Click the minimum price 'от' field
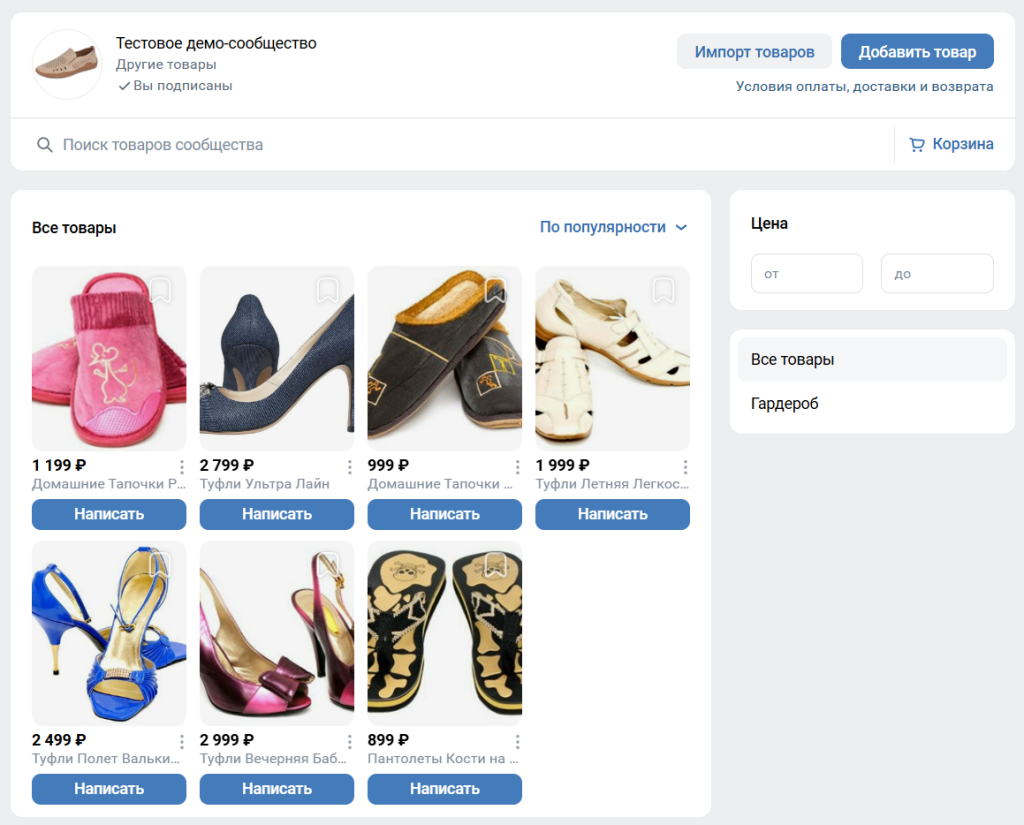The image size is (1024, 825). 806,274
